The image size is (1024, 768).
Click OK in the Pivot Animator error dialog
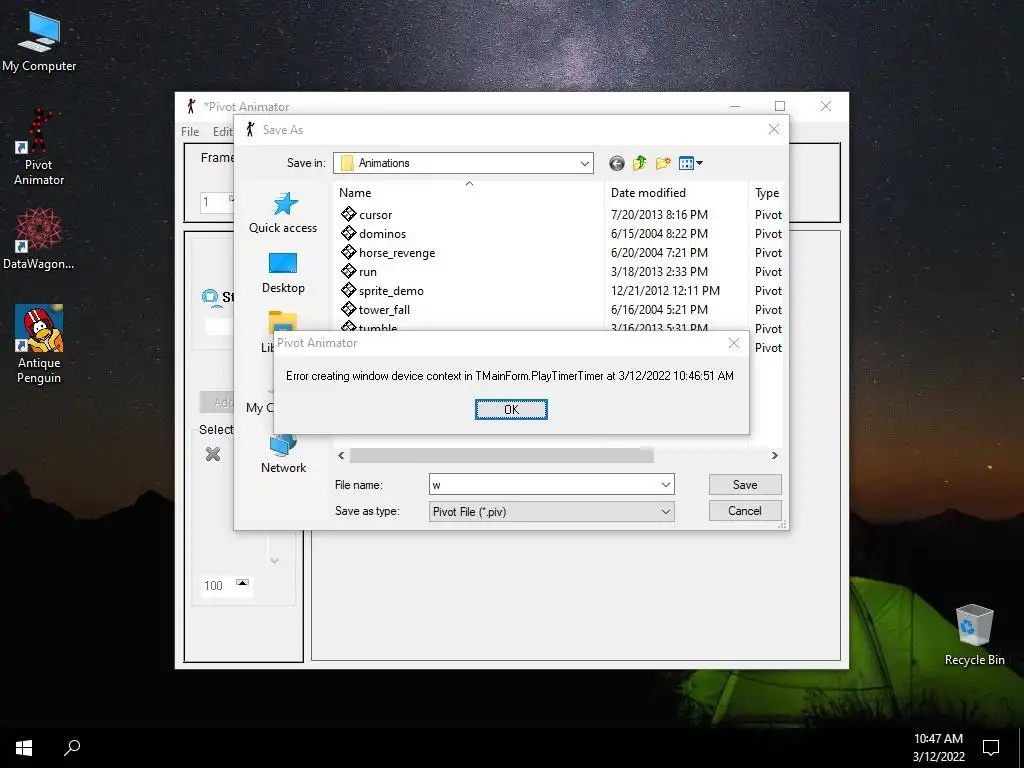[x=511, y=409]
